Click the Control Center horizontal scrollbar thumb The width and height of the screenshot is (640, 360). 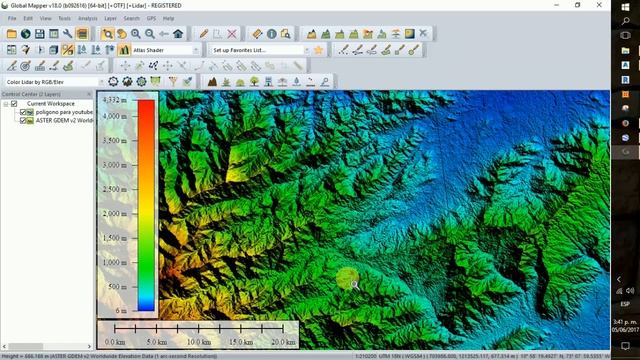(26, 346)
